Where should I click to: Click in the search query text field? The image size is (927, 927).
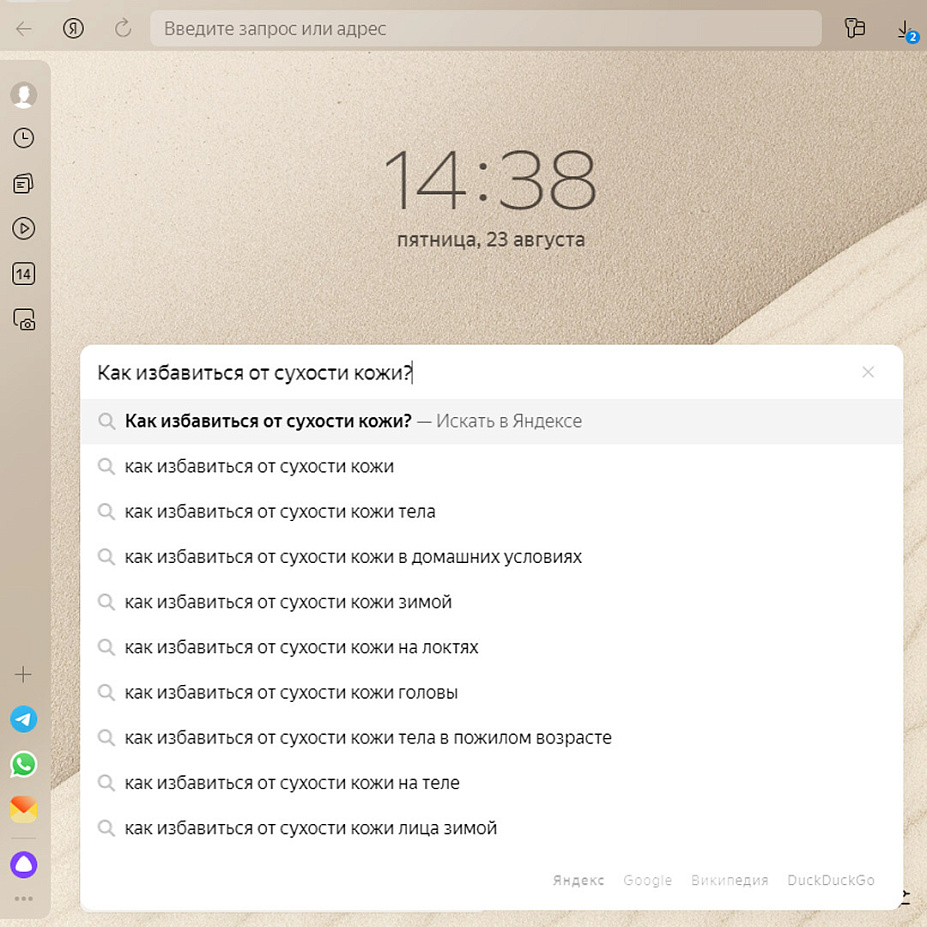pyautogui.click(x=473, y=372)
